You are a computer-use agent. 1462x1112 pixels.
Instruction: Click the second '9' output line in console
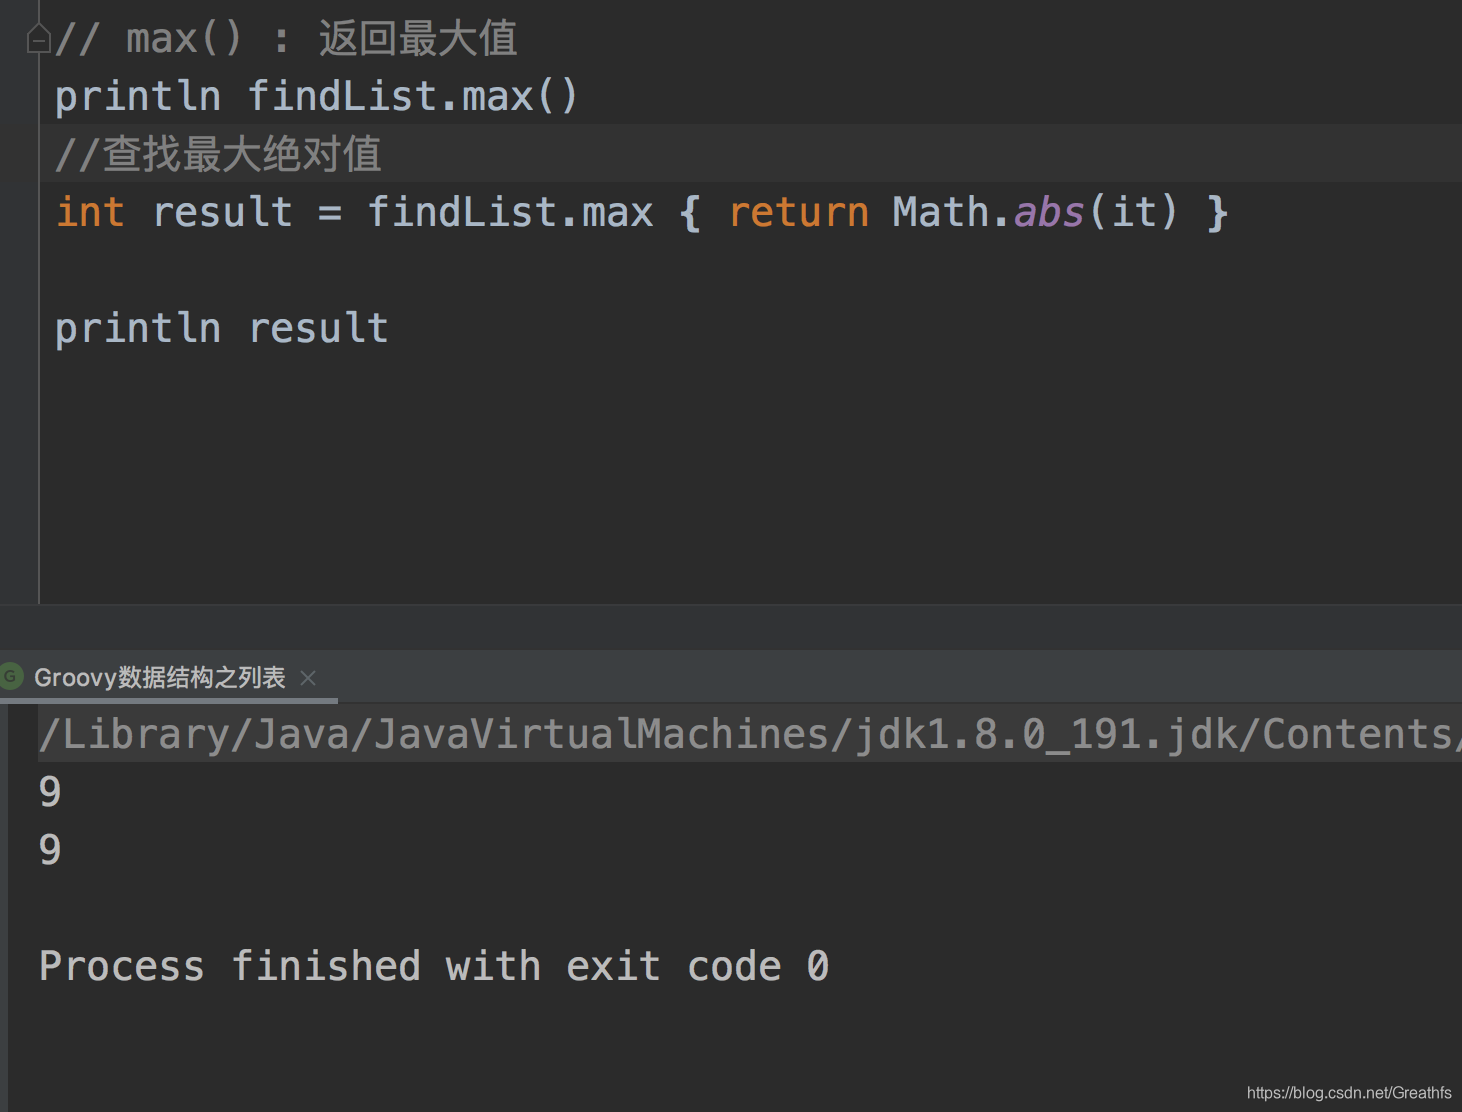[x=50, y=850]
